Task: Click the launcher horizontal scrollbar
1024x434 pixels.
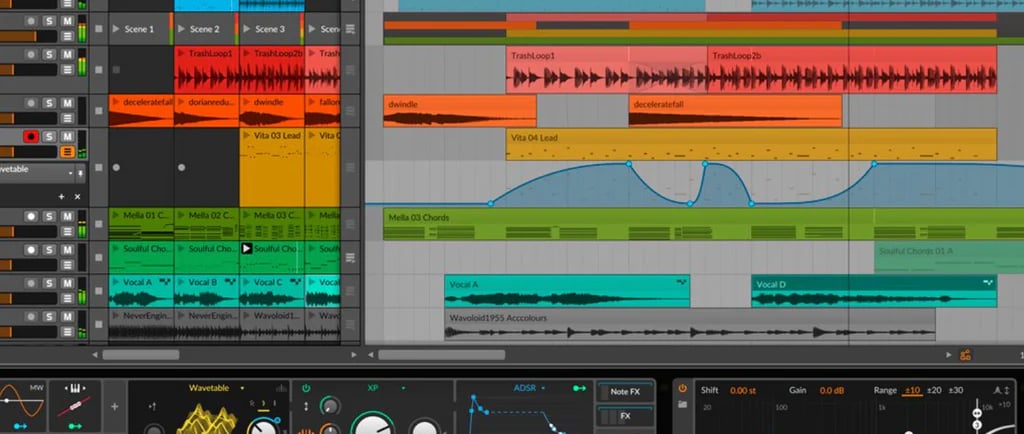Action: tap(140, 355)
